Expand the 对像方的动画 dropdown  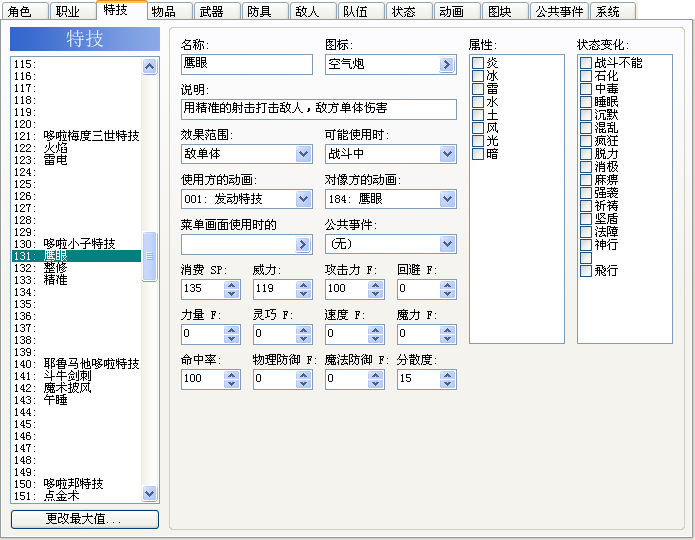(x=448, y=199)
